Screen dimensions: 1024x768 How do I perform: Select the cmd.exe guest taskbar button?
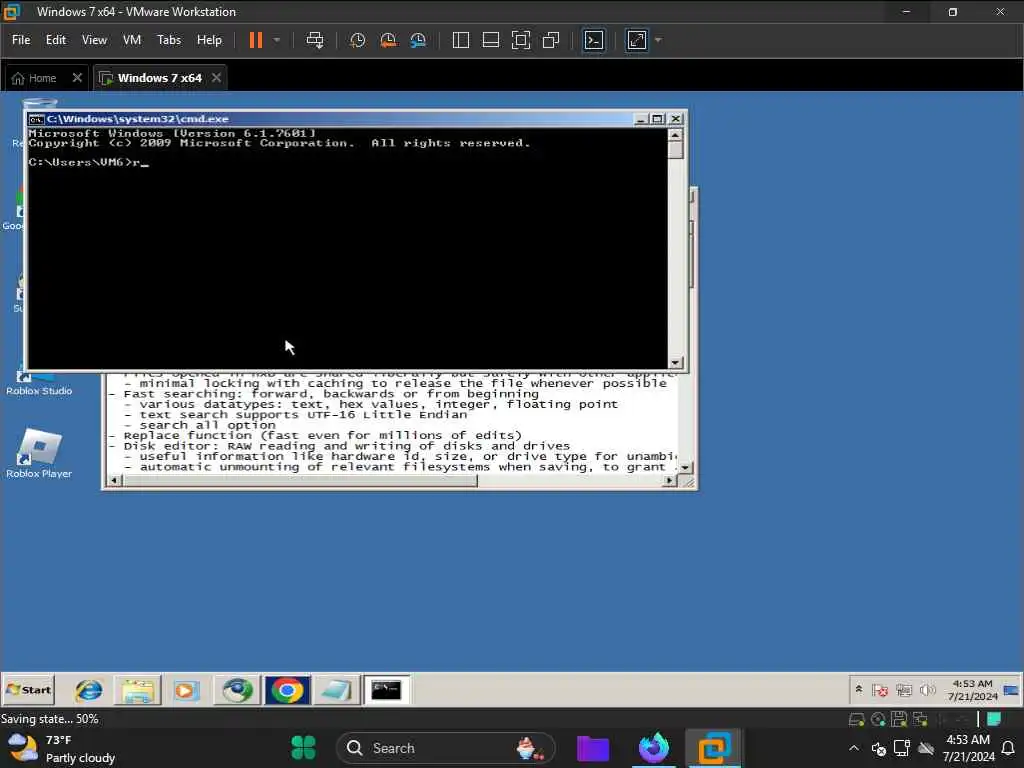tap(386, 690)
